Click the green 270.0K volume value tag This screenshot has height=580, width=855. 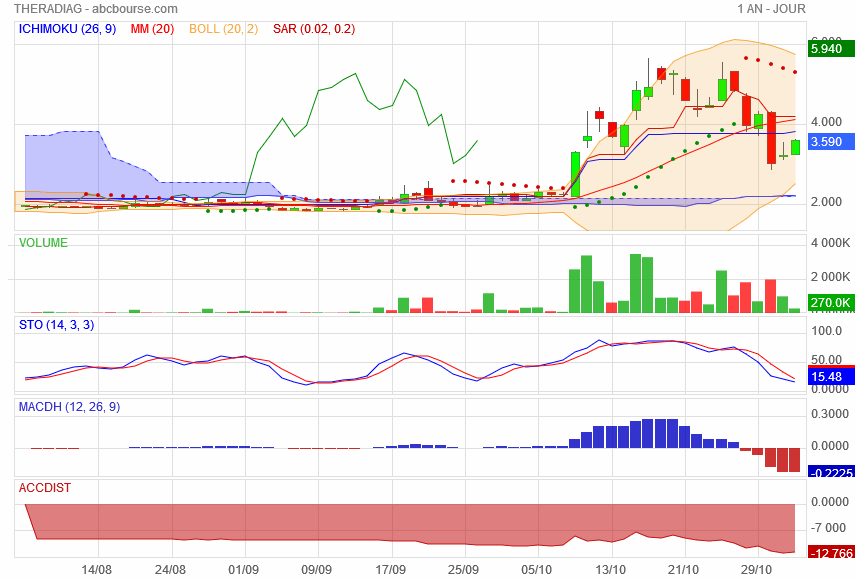tap(829, 302)
